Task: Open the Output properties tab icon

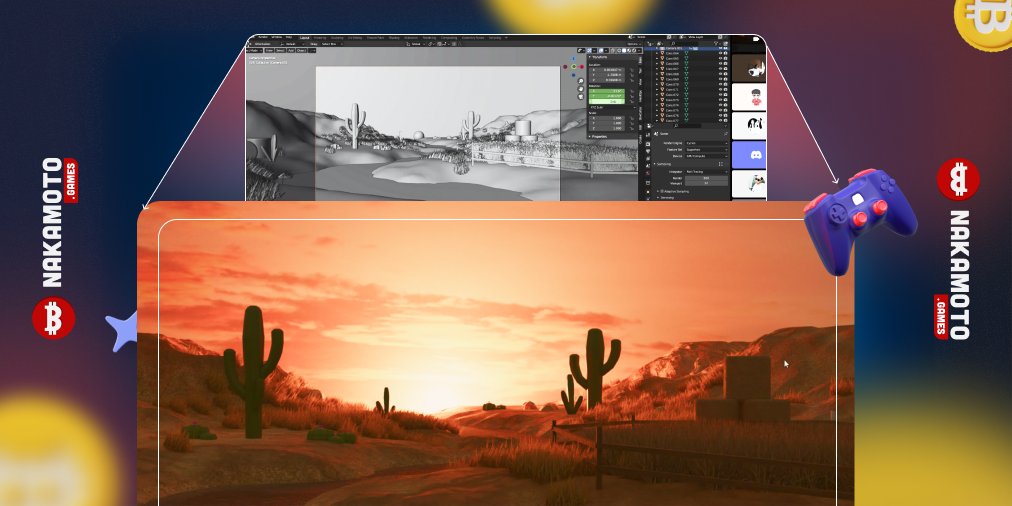Action: point(648,151)
